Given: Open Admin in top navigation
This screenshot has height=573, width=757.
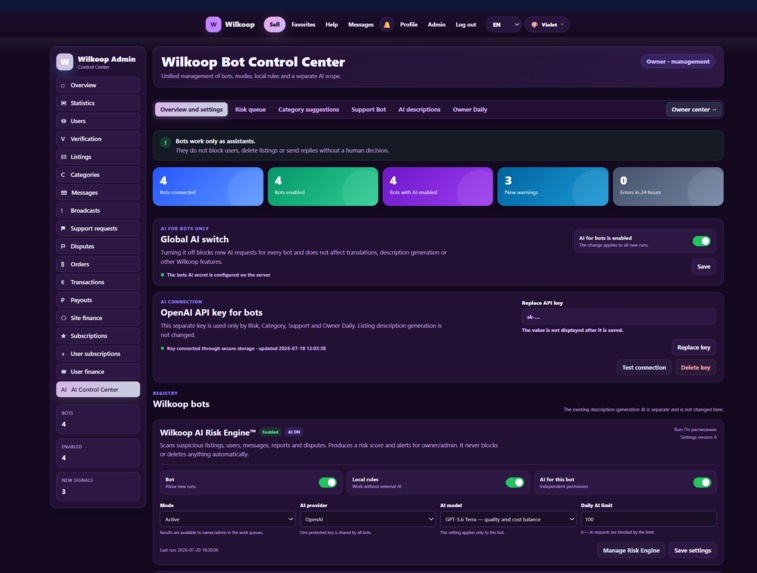Looking at the screenshot, I should pos(436,25).
